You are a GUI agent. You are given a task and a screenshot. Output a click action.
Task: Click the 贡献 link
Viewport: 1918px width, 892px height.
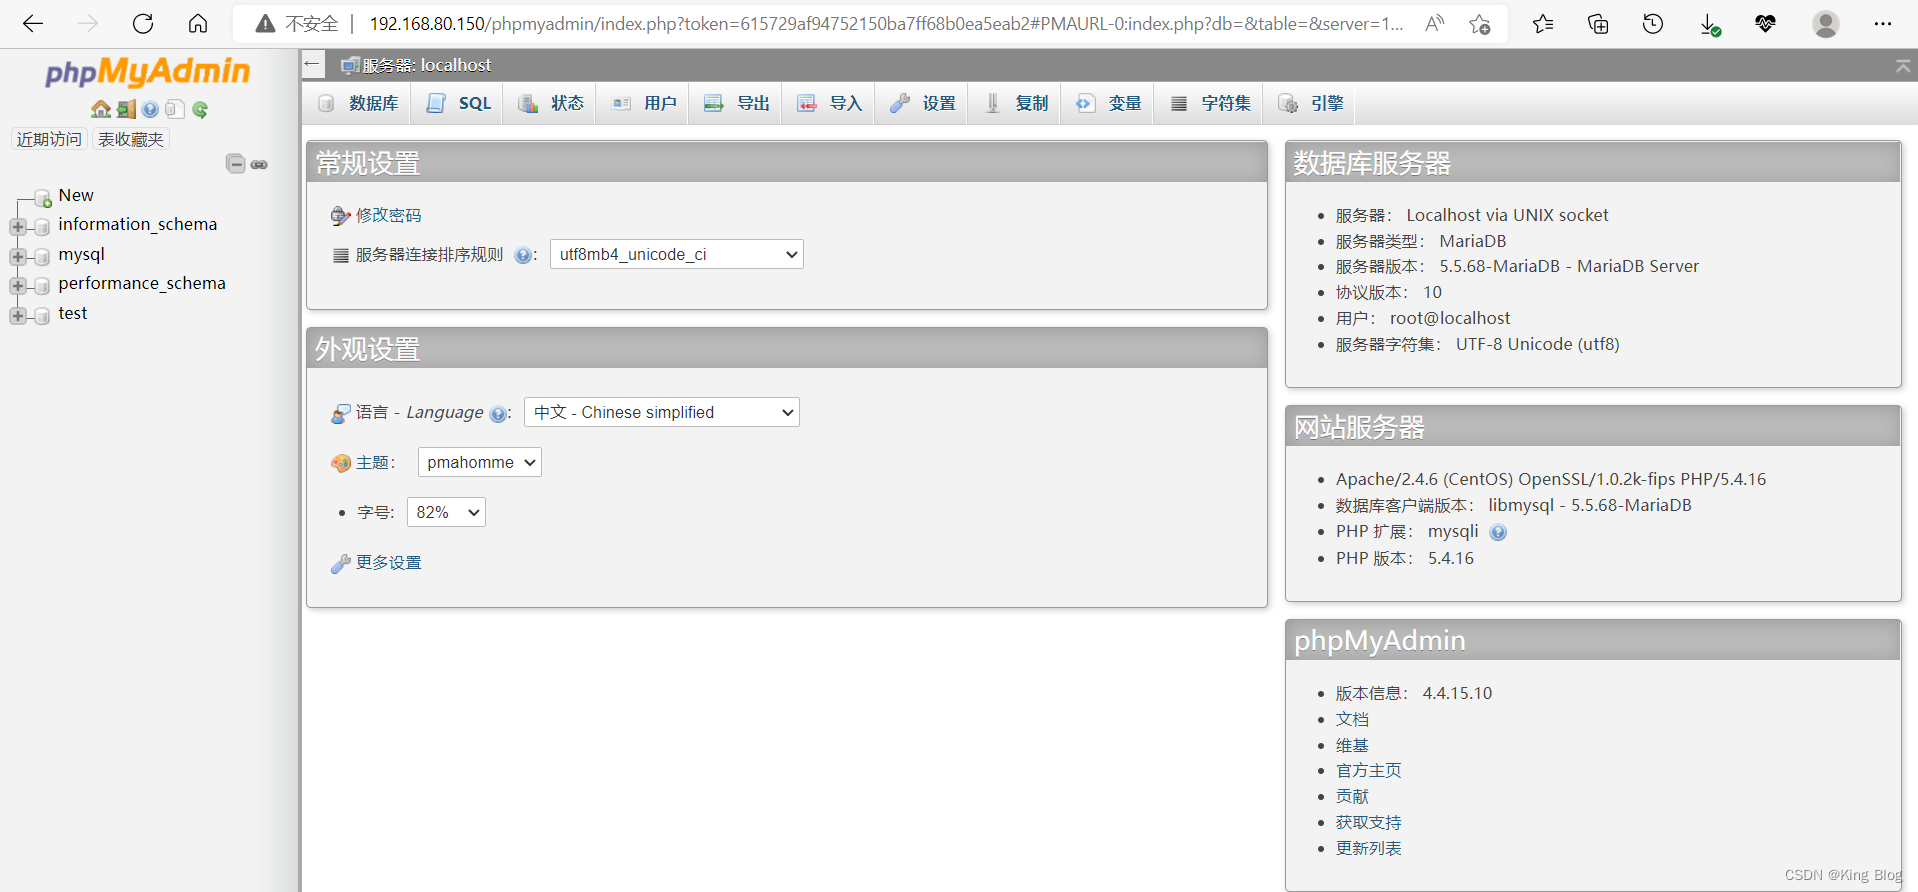pyautogui.click(x=1352, y=796)
